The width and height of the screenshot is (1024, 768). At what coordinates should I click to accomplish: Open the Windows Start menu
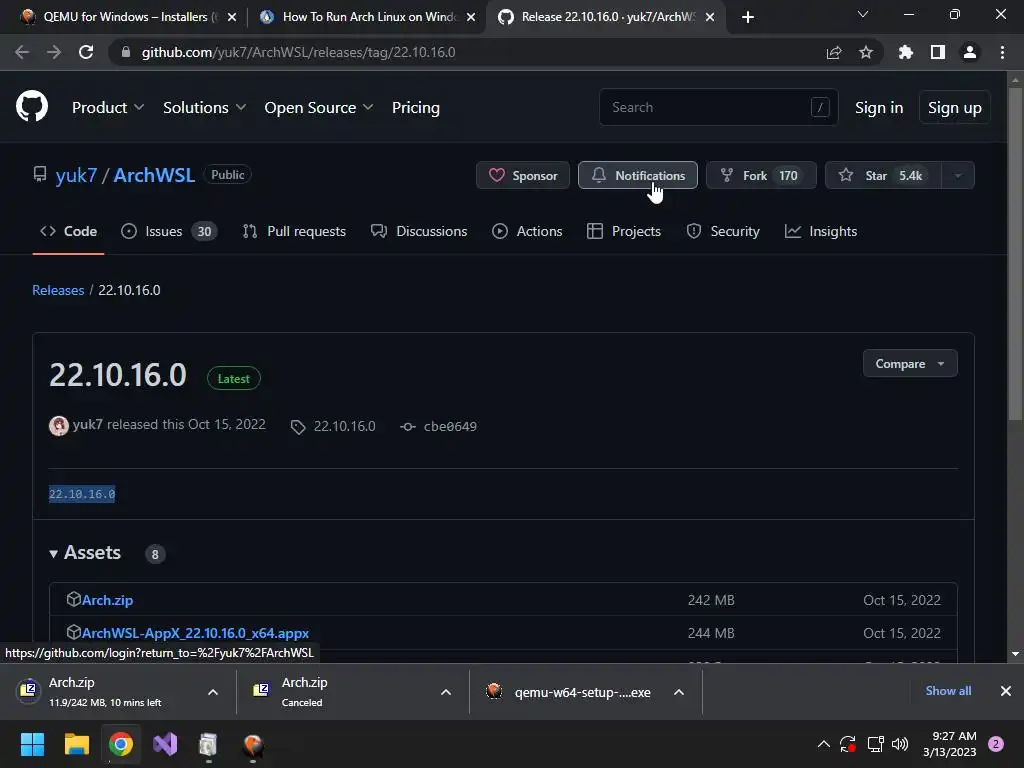32,744
